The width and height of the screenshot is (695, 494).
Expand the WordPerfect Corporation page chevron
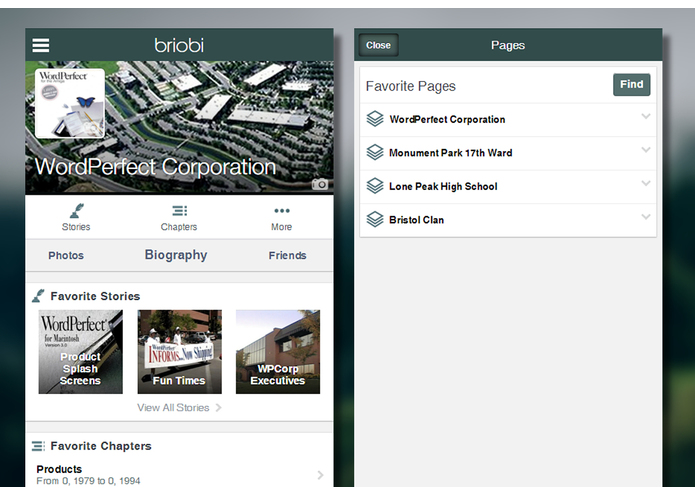click(646, 117)
